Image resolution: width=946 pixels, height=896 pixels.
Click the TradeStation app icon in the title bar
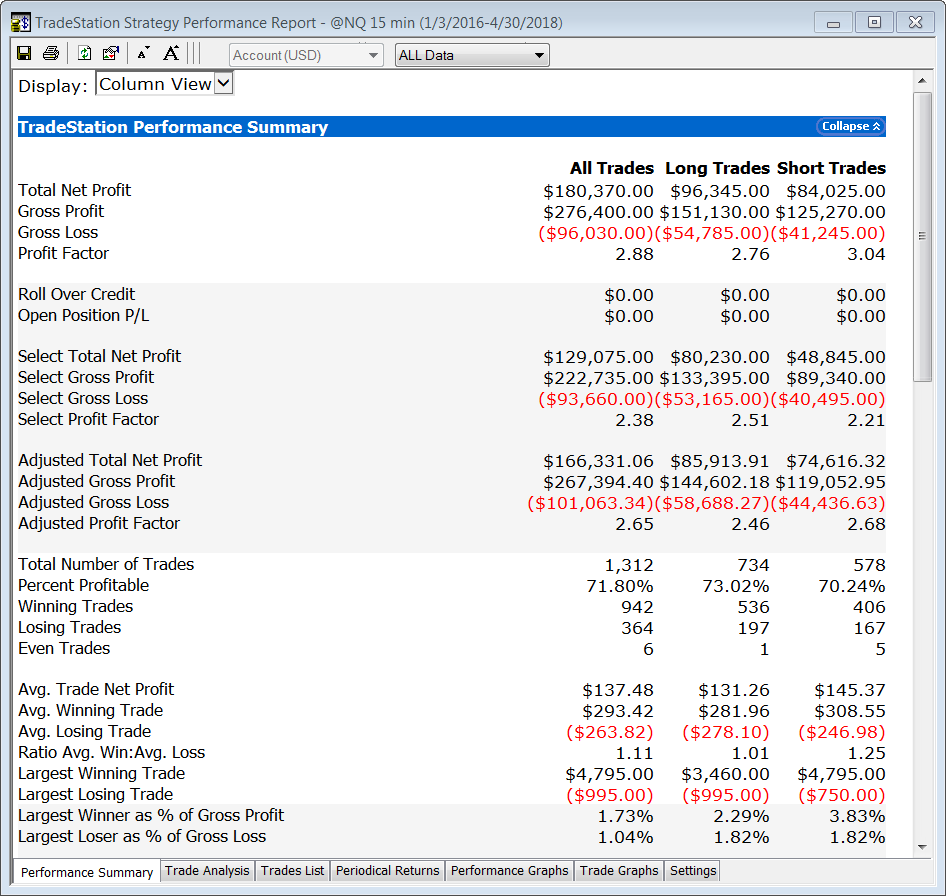pos(21,23)
